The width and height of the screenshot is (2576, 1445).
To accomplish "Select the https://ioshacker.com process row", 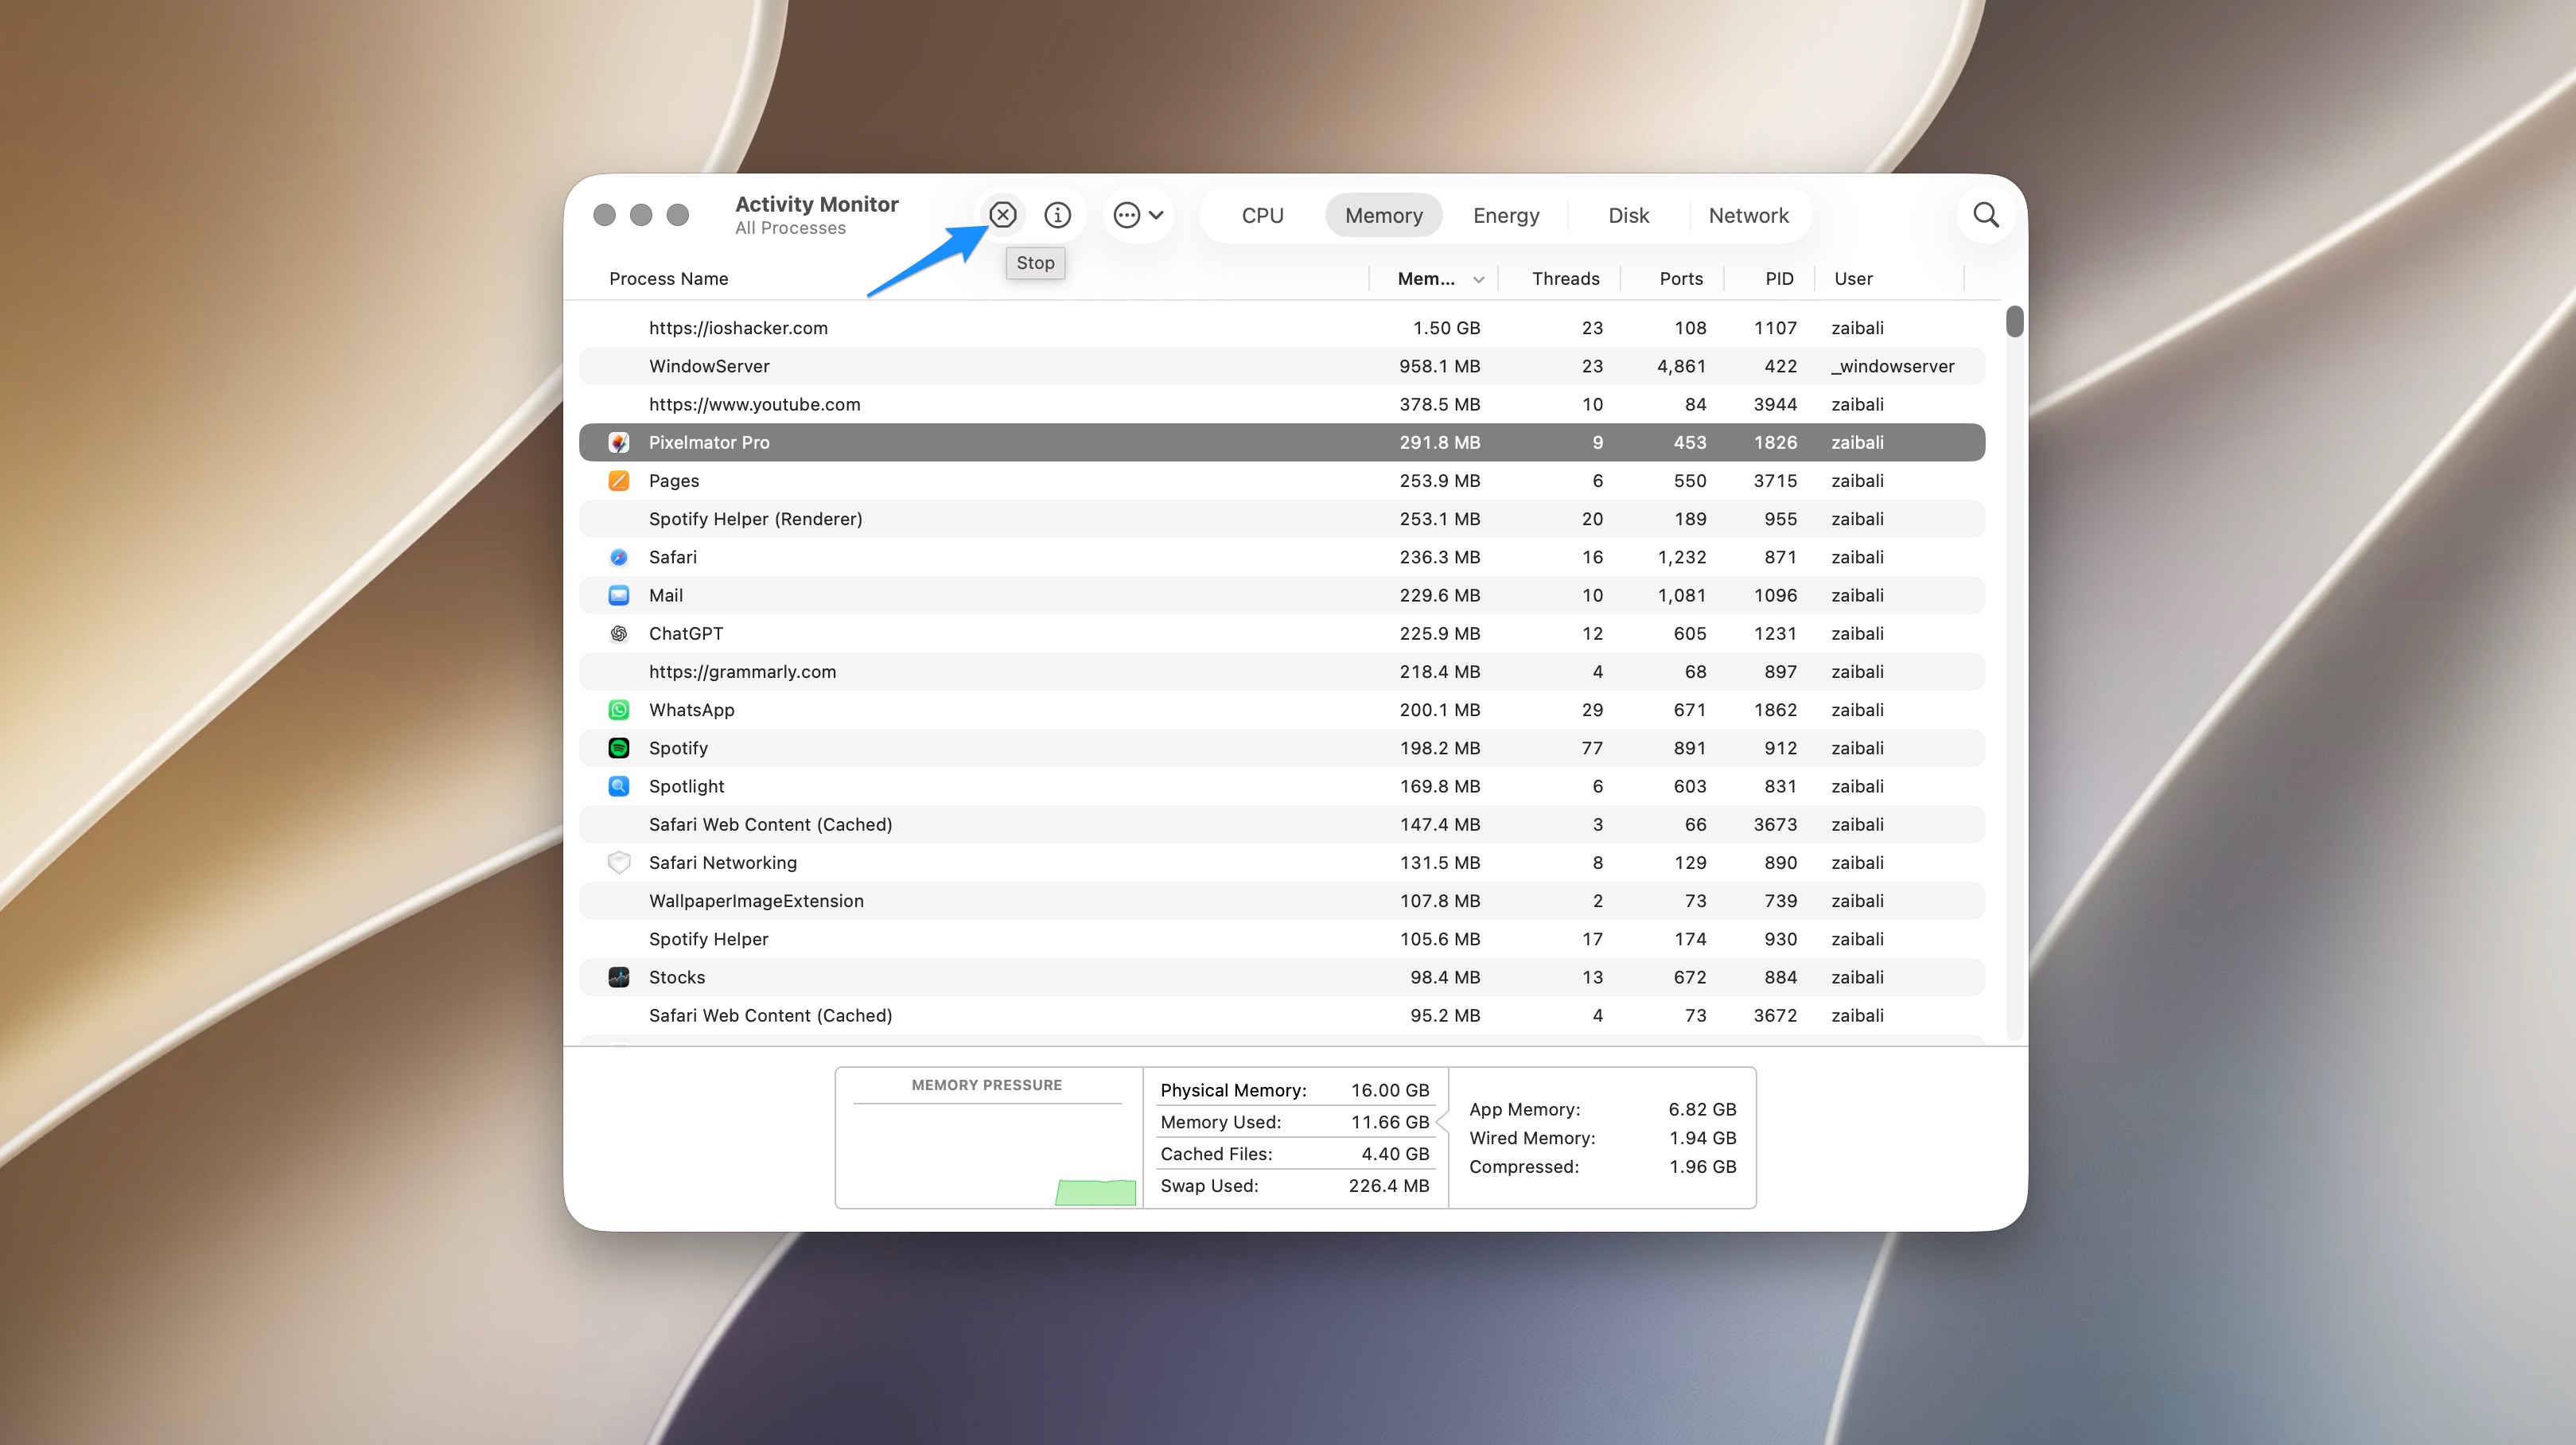I will click(x=1282, y=328).
